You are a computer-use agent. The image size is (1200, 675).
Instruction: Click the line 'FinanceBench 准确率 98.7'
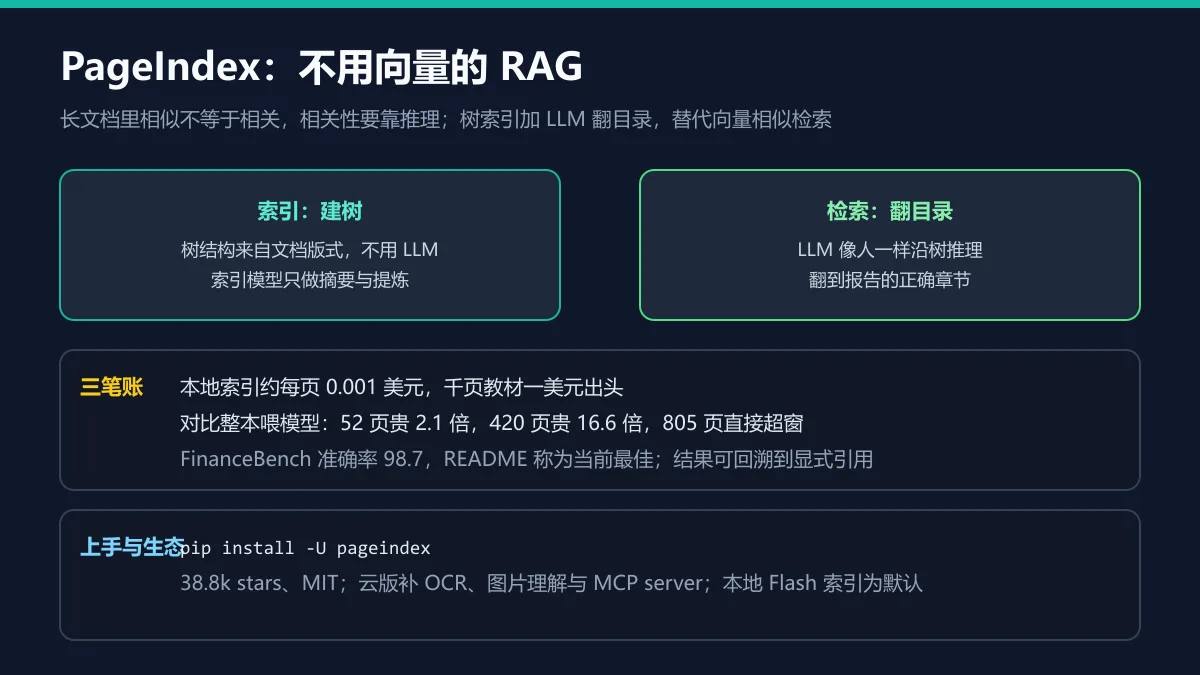coord(527,460)
